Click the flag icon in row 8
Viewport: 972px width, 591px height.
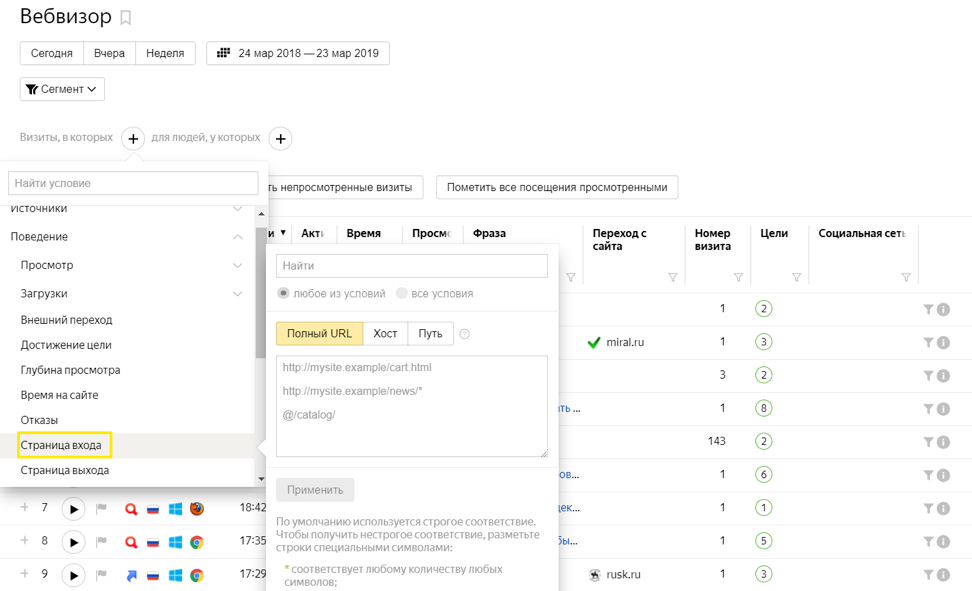point(101,542)
